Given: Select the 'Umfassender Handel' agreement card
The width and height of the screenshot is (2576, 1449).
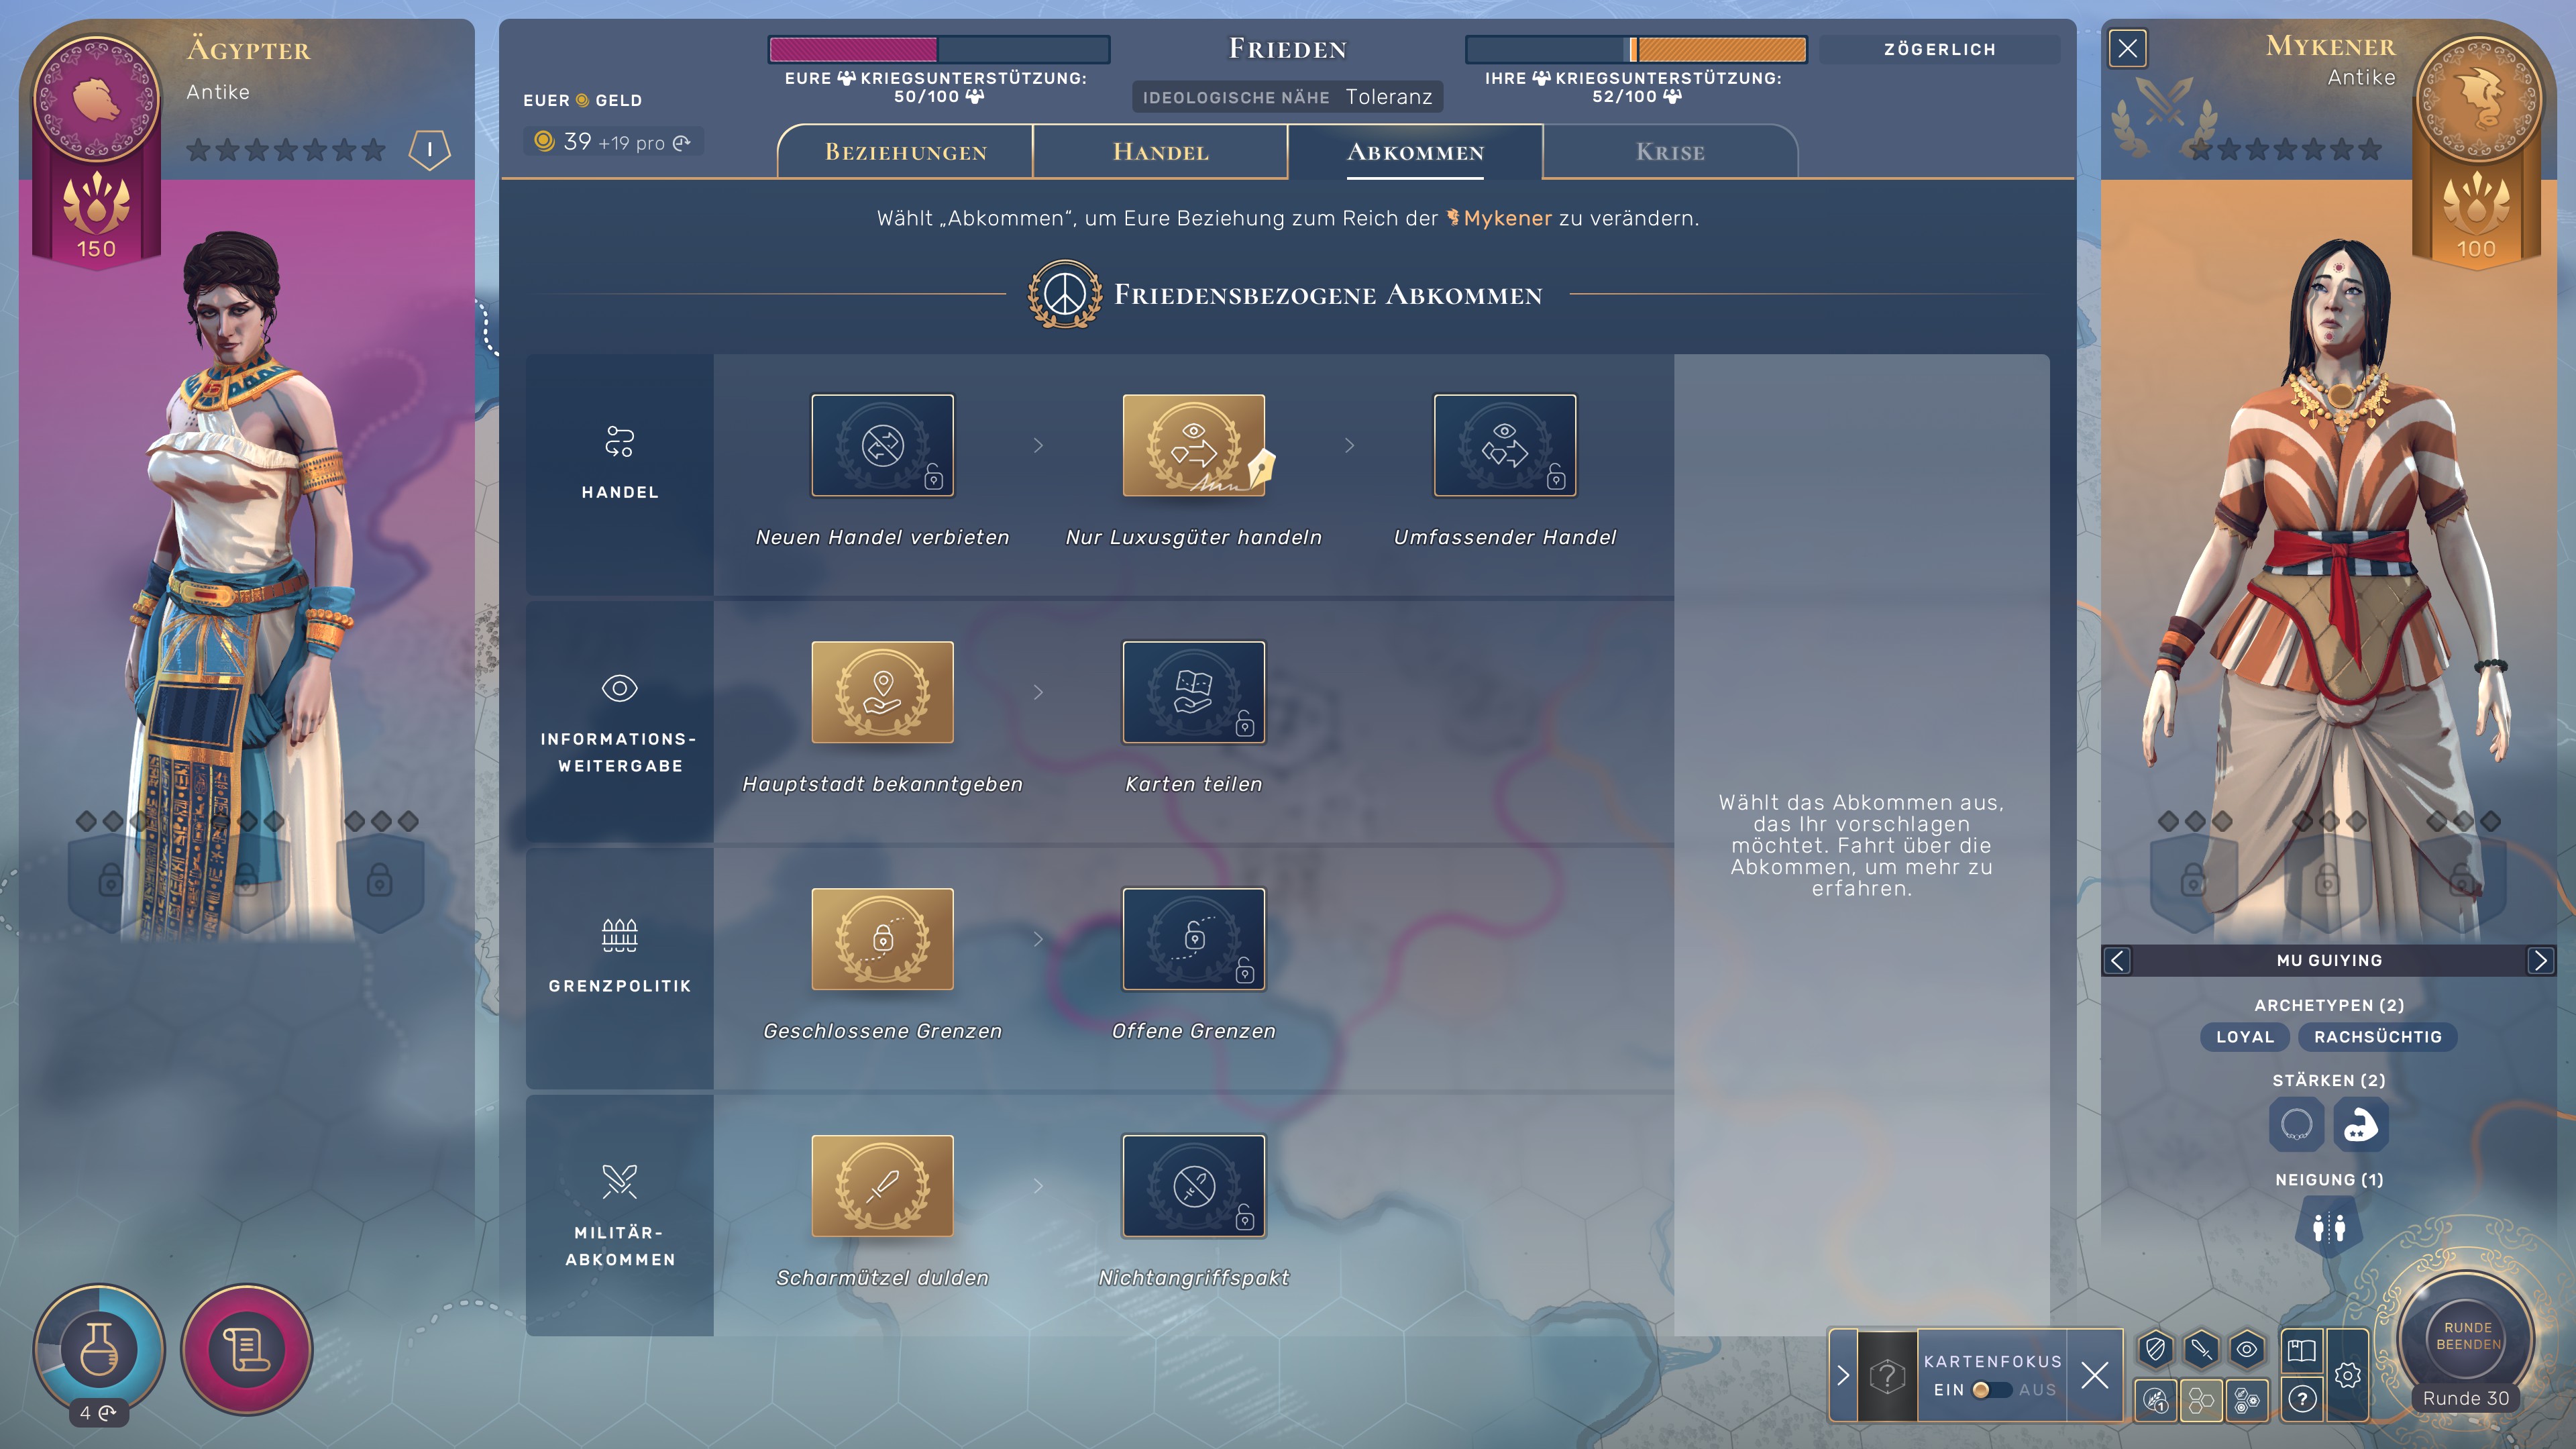Looking at the screenshot, I should (1505, 445).
